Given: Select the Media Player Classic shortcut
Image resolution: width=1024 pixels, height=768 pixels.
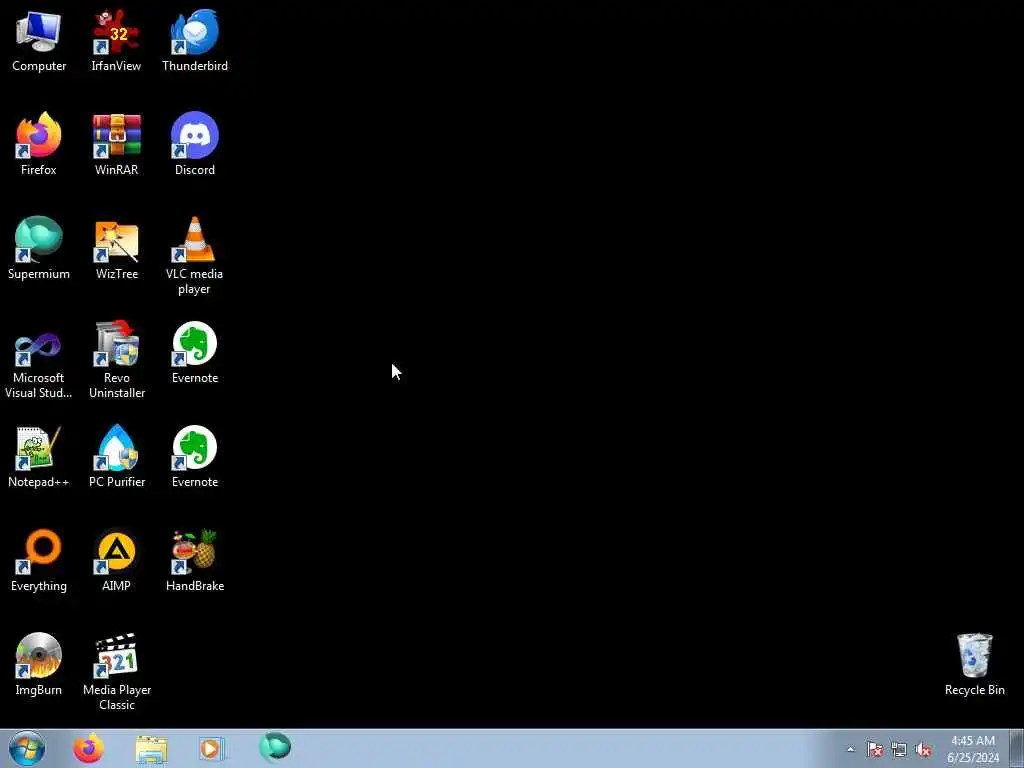Looking at the screenshot, I should (x=116, y=672).
